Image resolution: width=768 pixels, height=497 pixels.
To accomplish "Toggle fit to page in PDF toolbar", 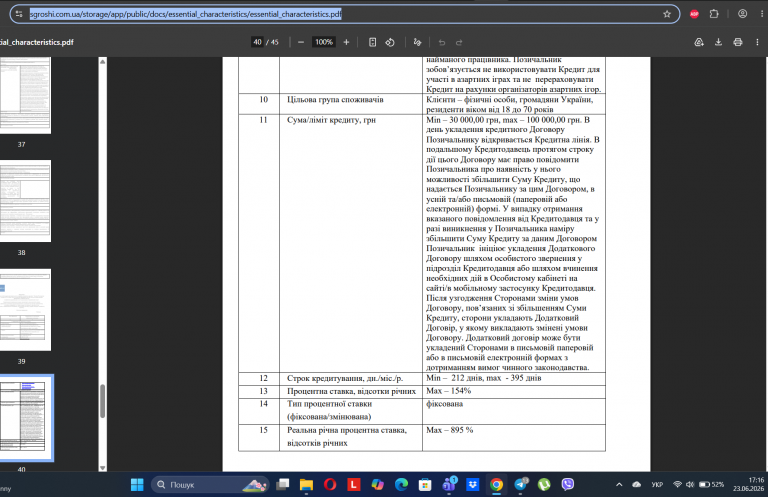I will 372,42.
